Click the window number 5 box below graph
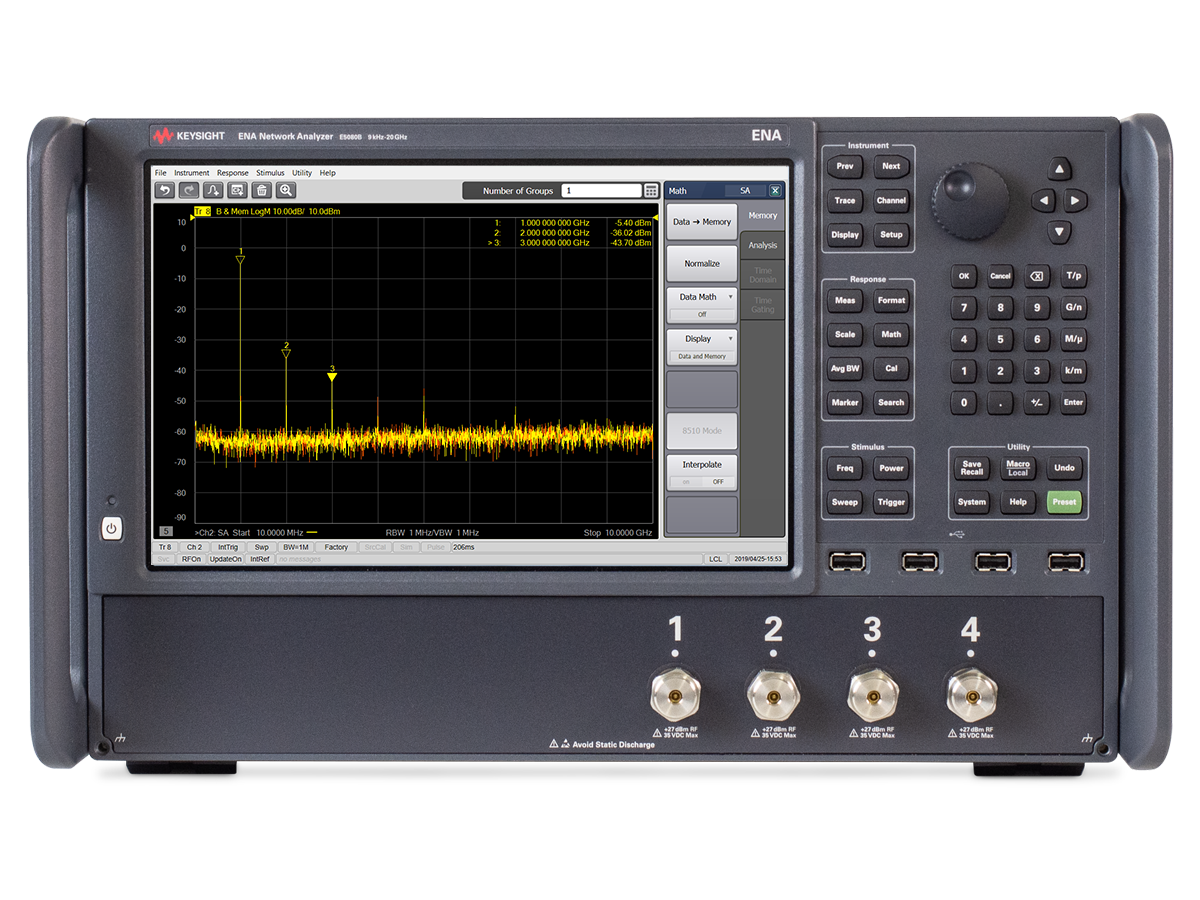This screenshot has width=1200, height=900. point(166,532)
